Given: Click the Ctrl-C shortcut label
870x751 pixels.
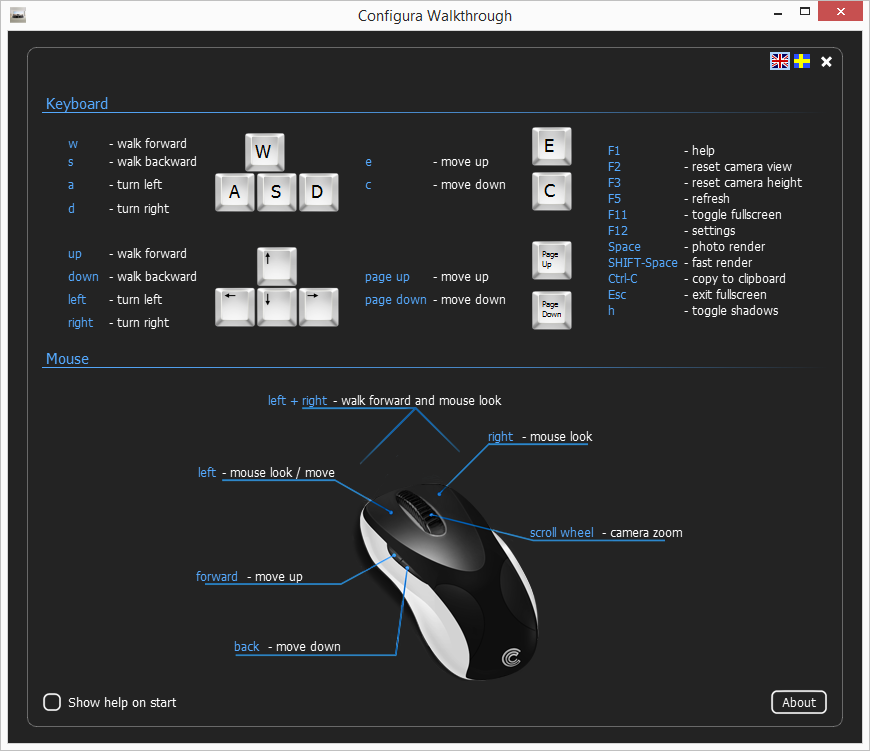Looking at the screenshot, I should tap(623, 279).
